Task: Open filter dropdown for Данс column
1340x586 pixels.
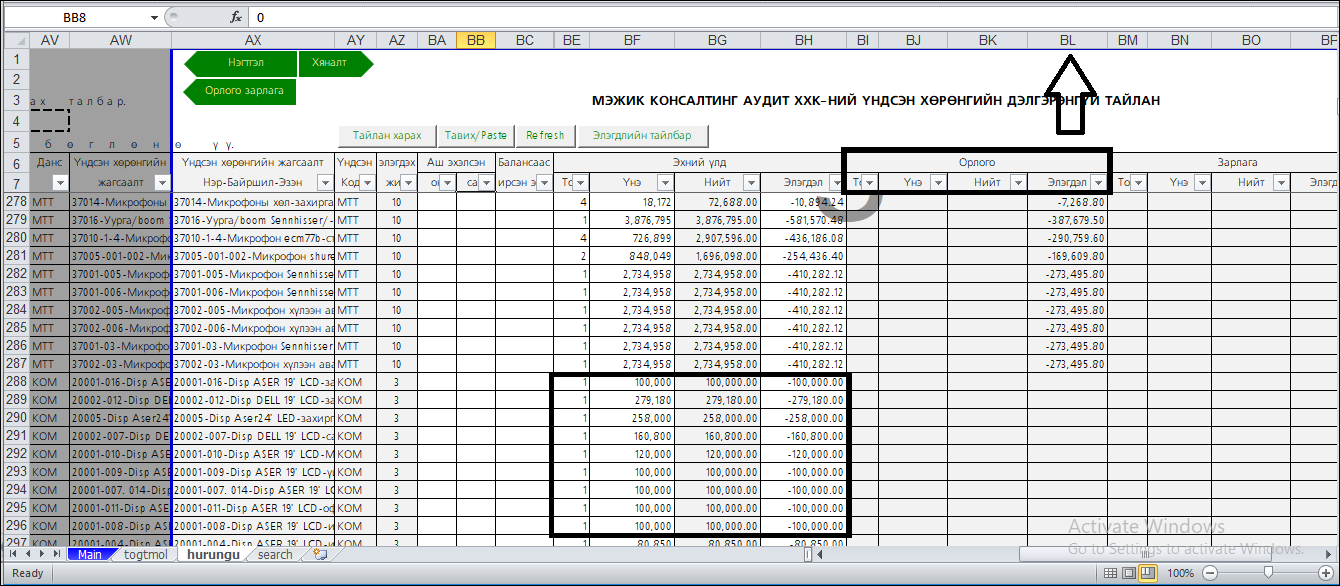Action: [x=59, y=183]
